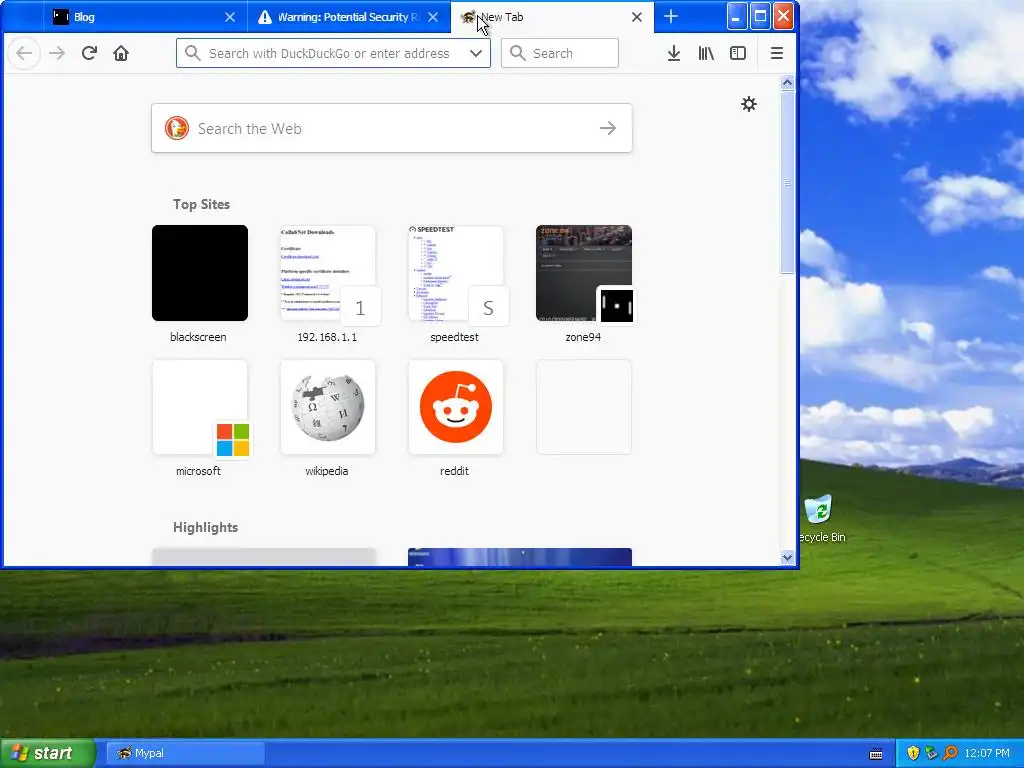
Task: Close the Warning security risk tab
Action: click(433, 17)
